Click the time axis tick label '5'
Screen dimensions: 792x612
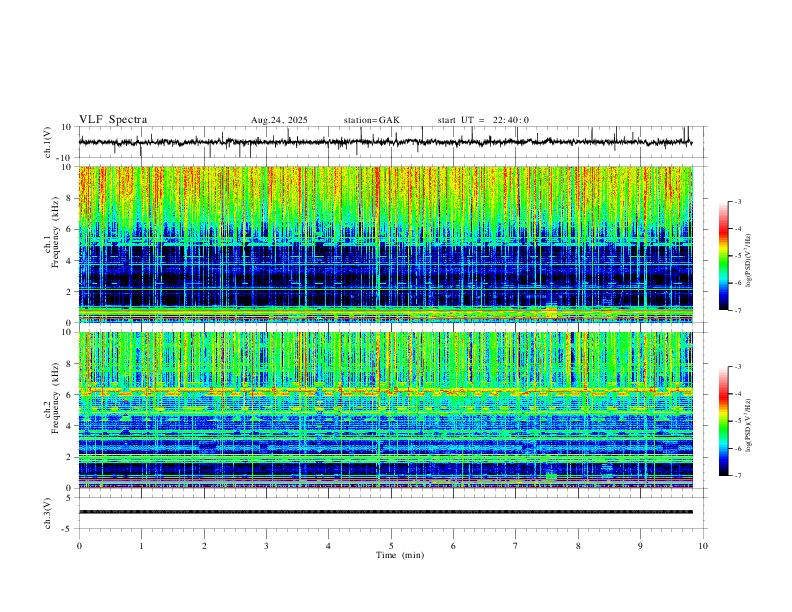pyautogui.click(x=391, y=546)
